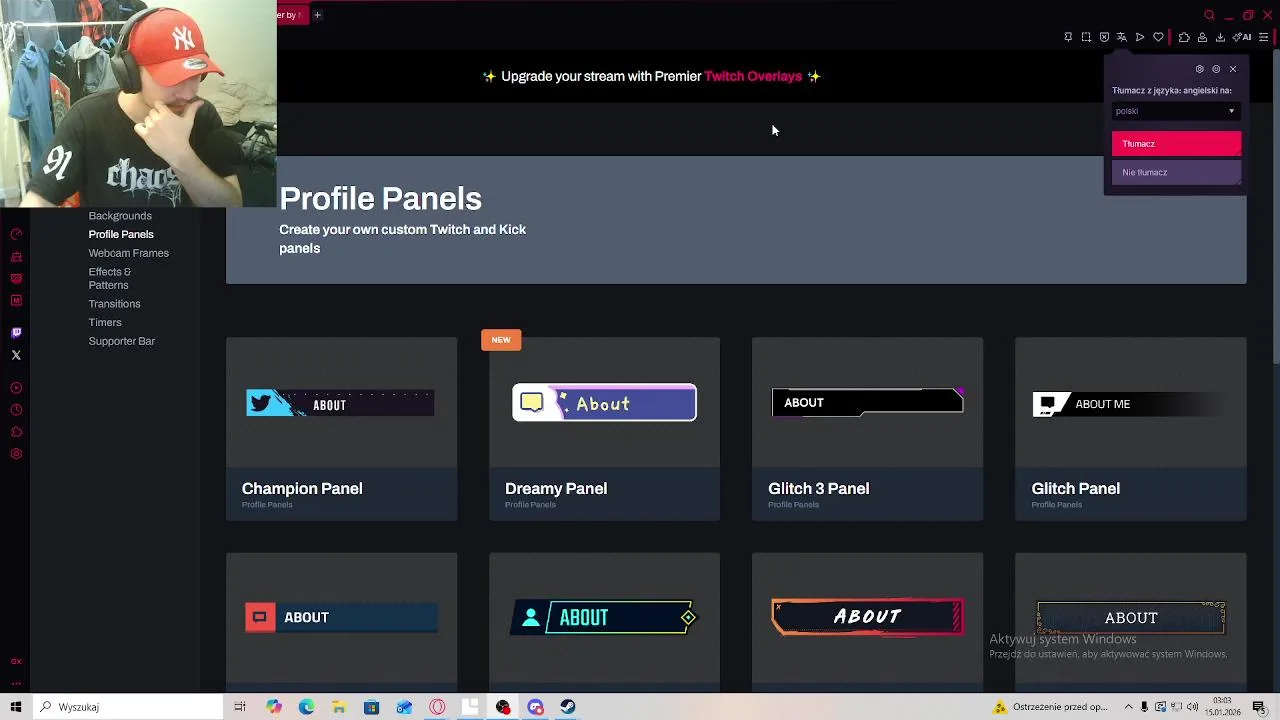
Task: Open the notification center icon
Action: tap(1259, 707)
